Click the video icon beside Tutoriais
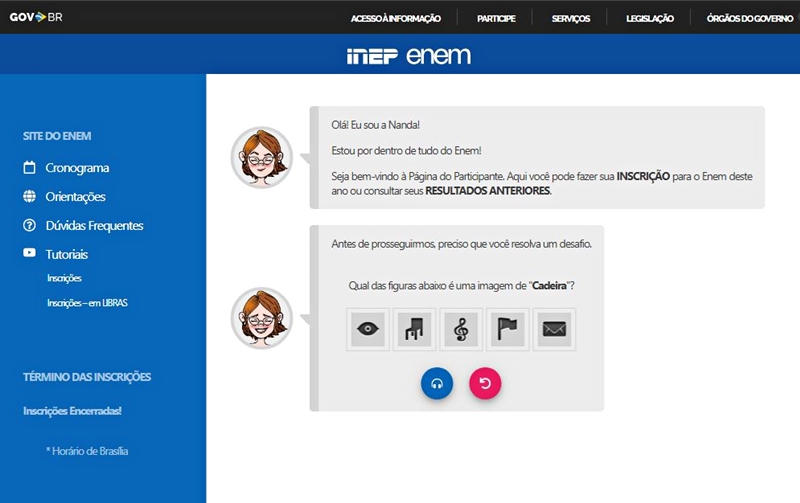 coord(30,253)
